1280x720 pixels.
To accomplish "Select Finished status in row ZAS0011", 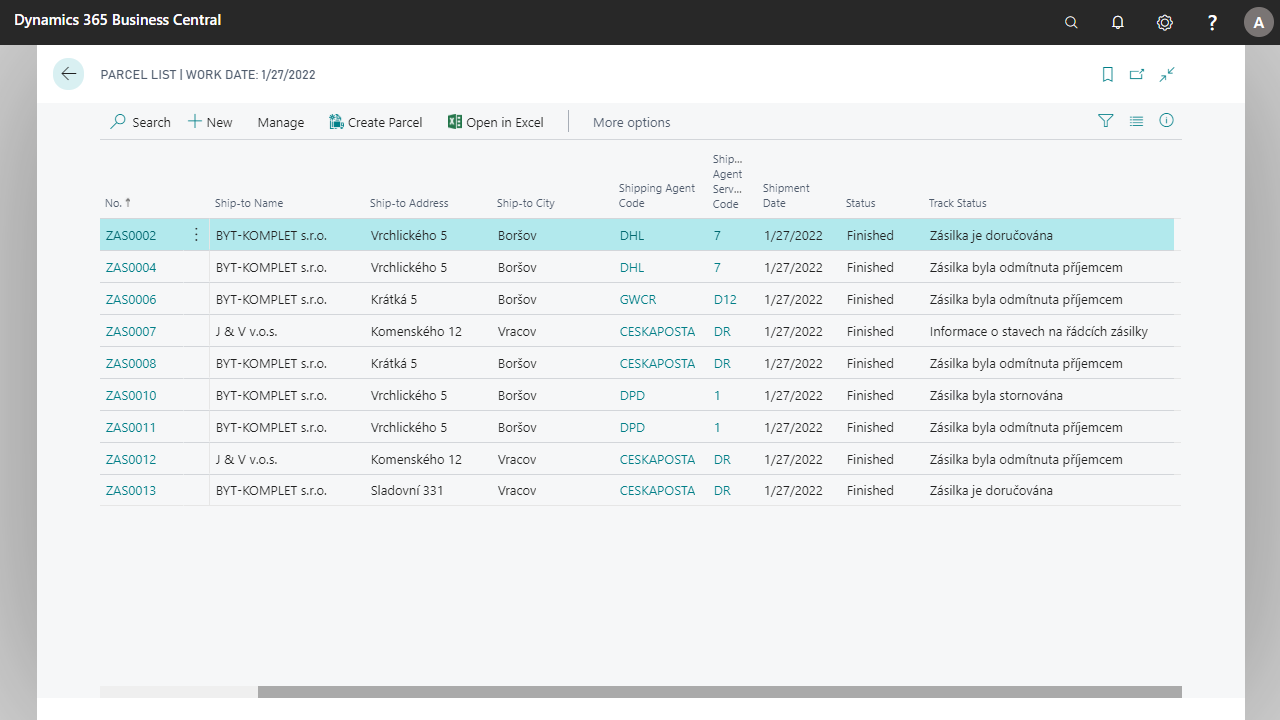I will (x=870, y=428).
